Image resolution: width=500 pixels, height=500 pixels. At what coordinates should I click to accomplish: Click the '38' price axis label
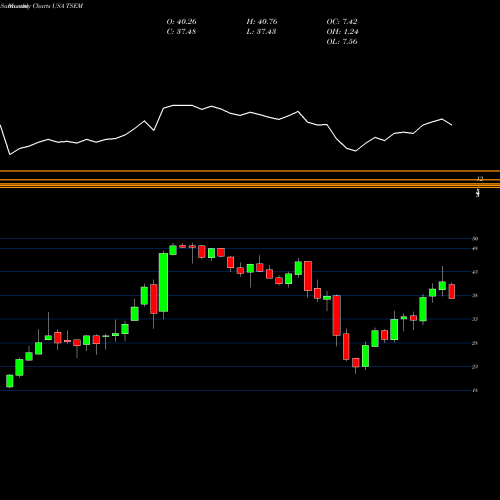point(475,295)
